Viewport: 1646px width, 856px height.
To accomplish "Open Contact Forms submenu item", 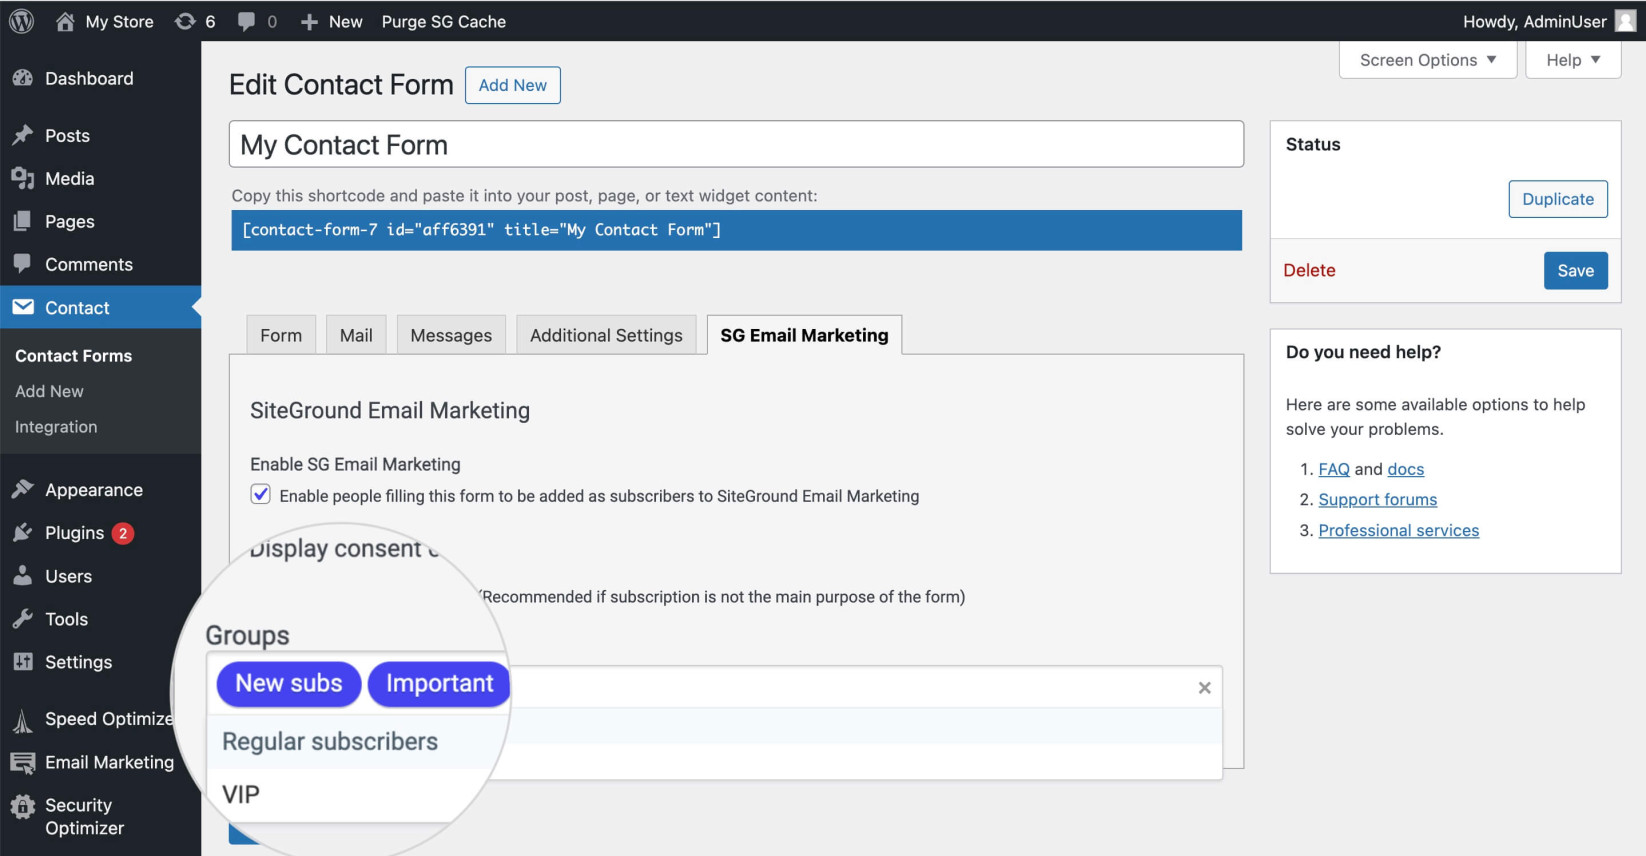I will 73,356.
